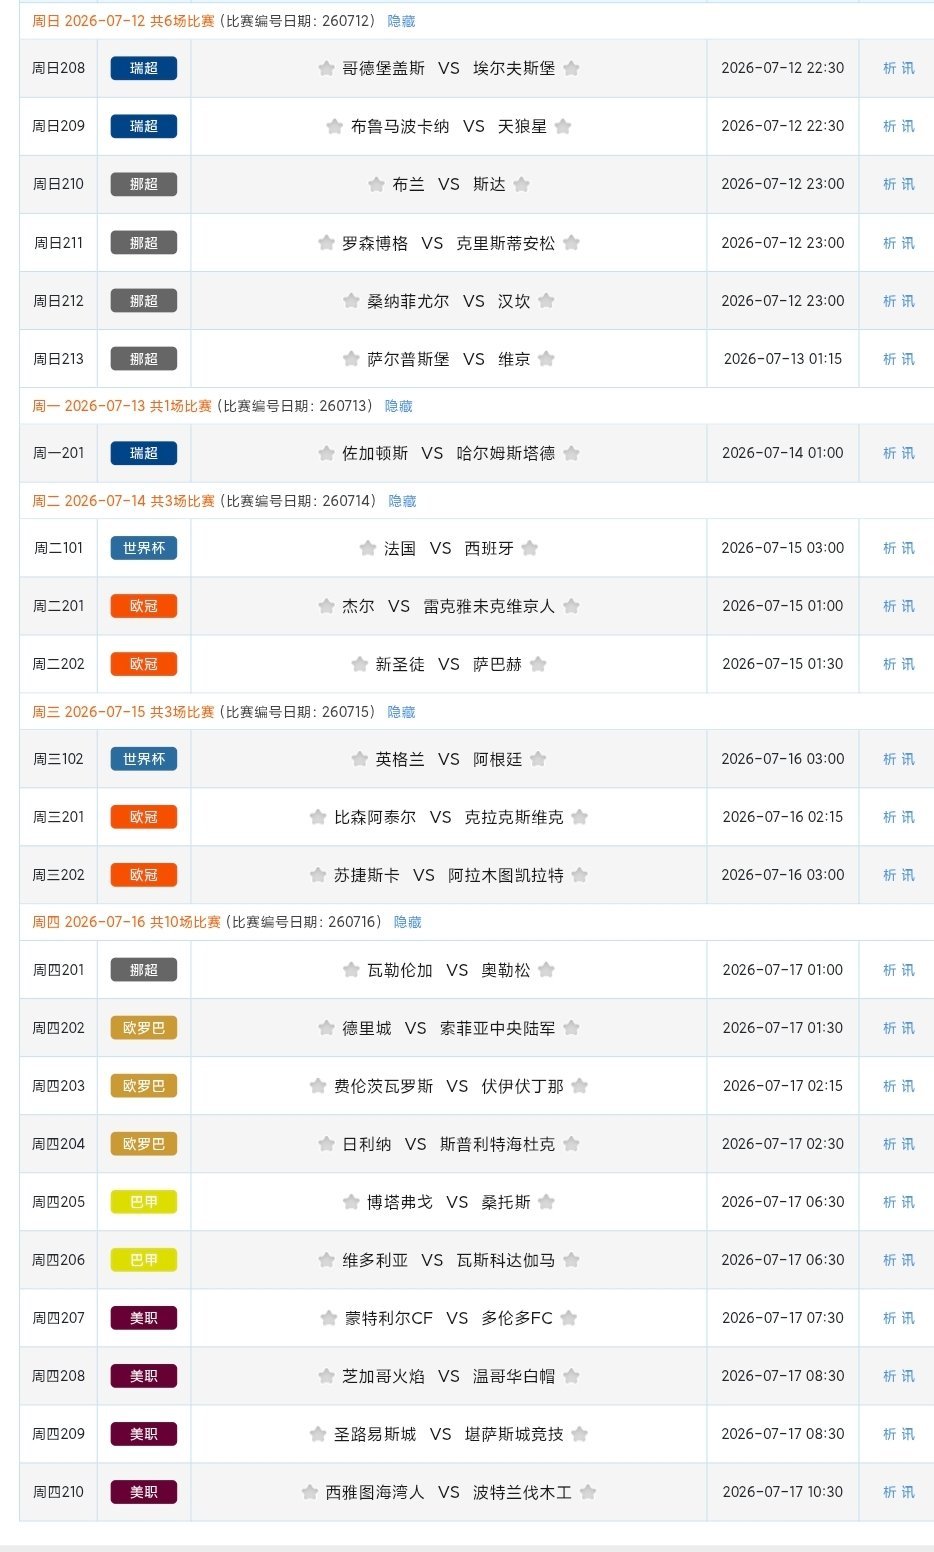Toggle favorite star for 新圣徒

[360, 664]
